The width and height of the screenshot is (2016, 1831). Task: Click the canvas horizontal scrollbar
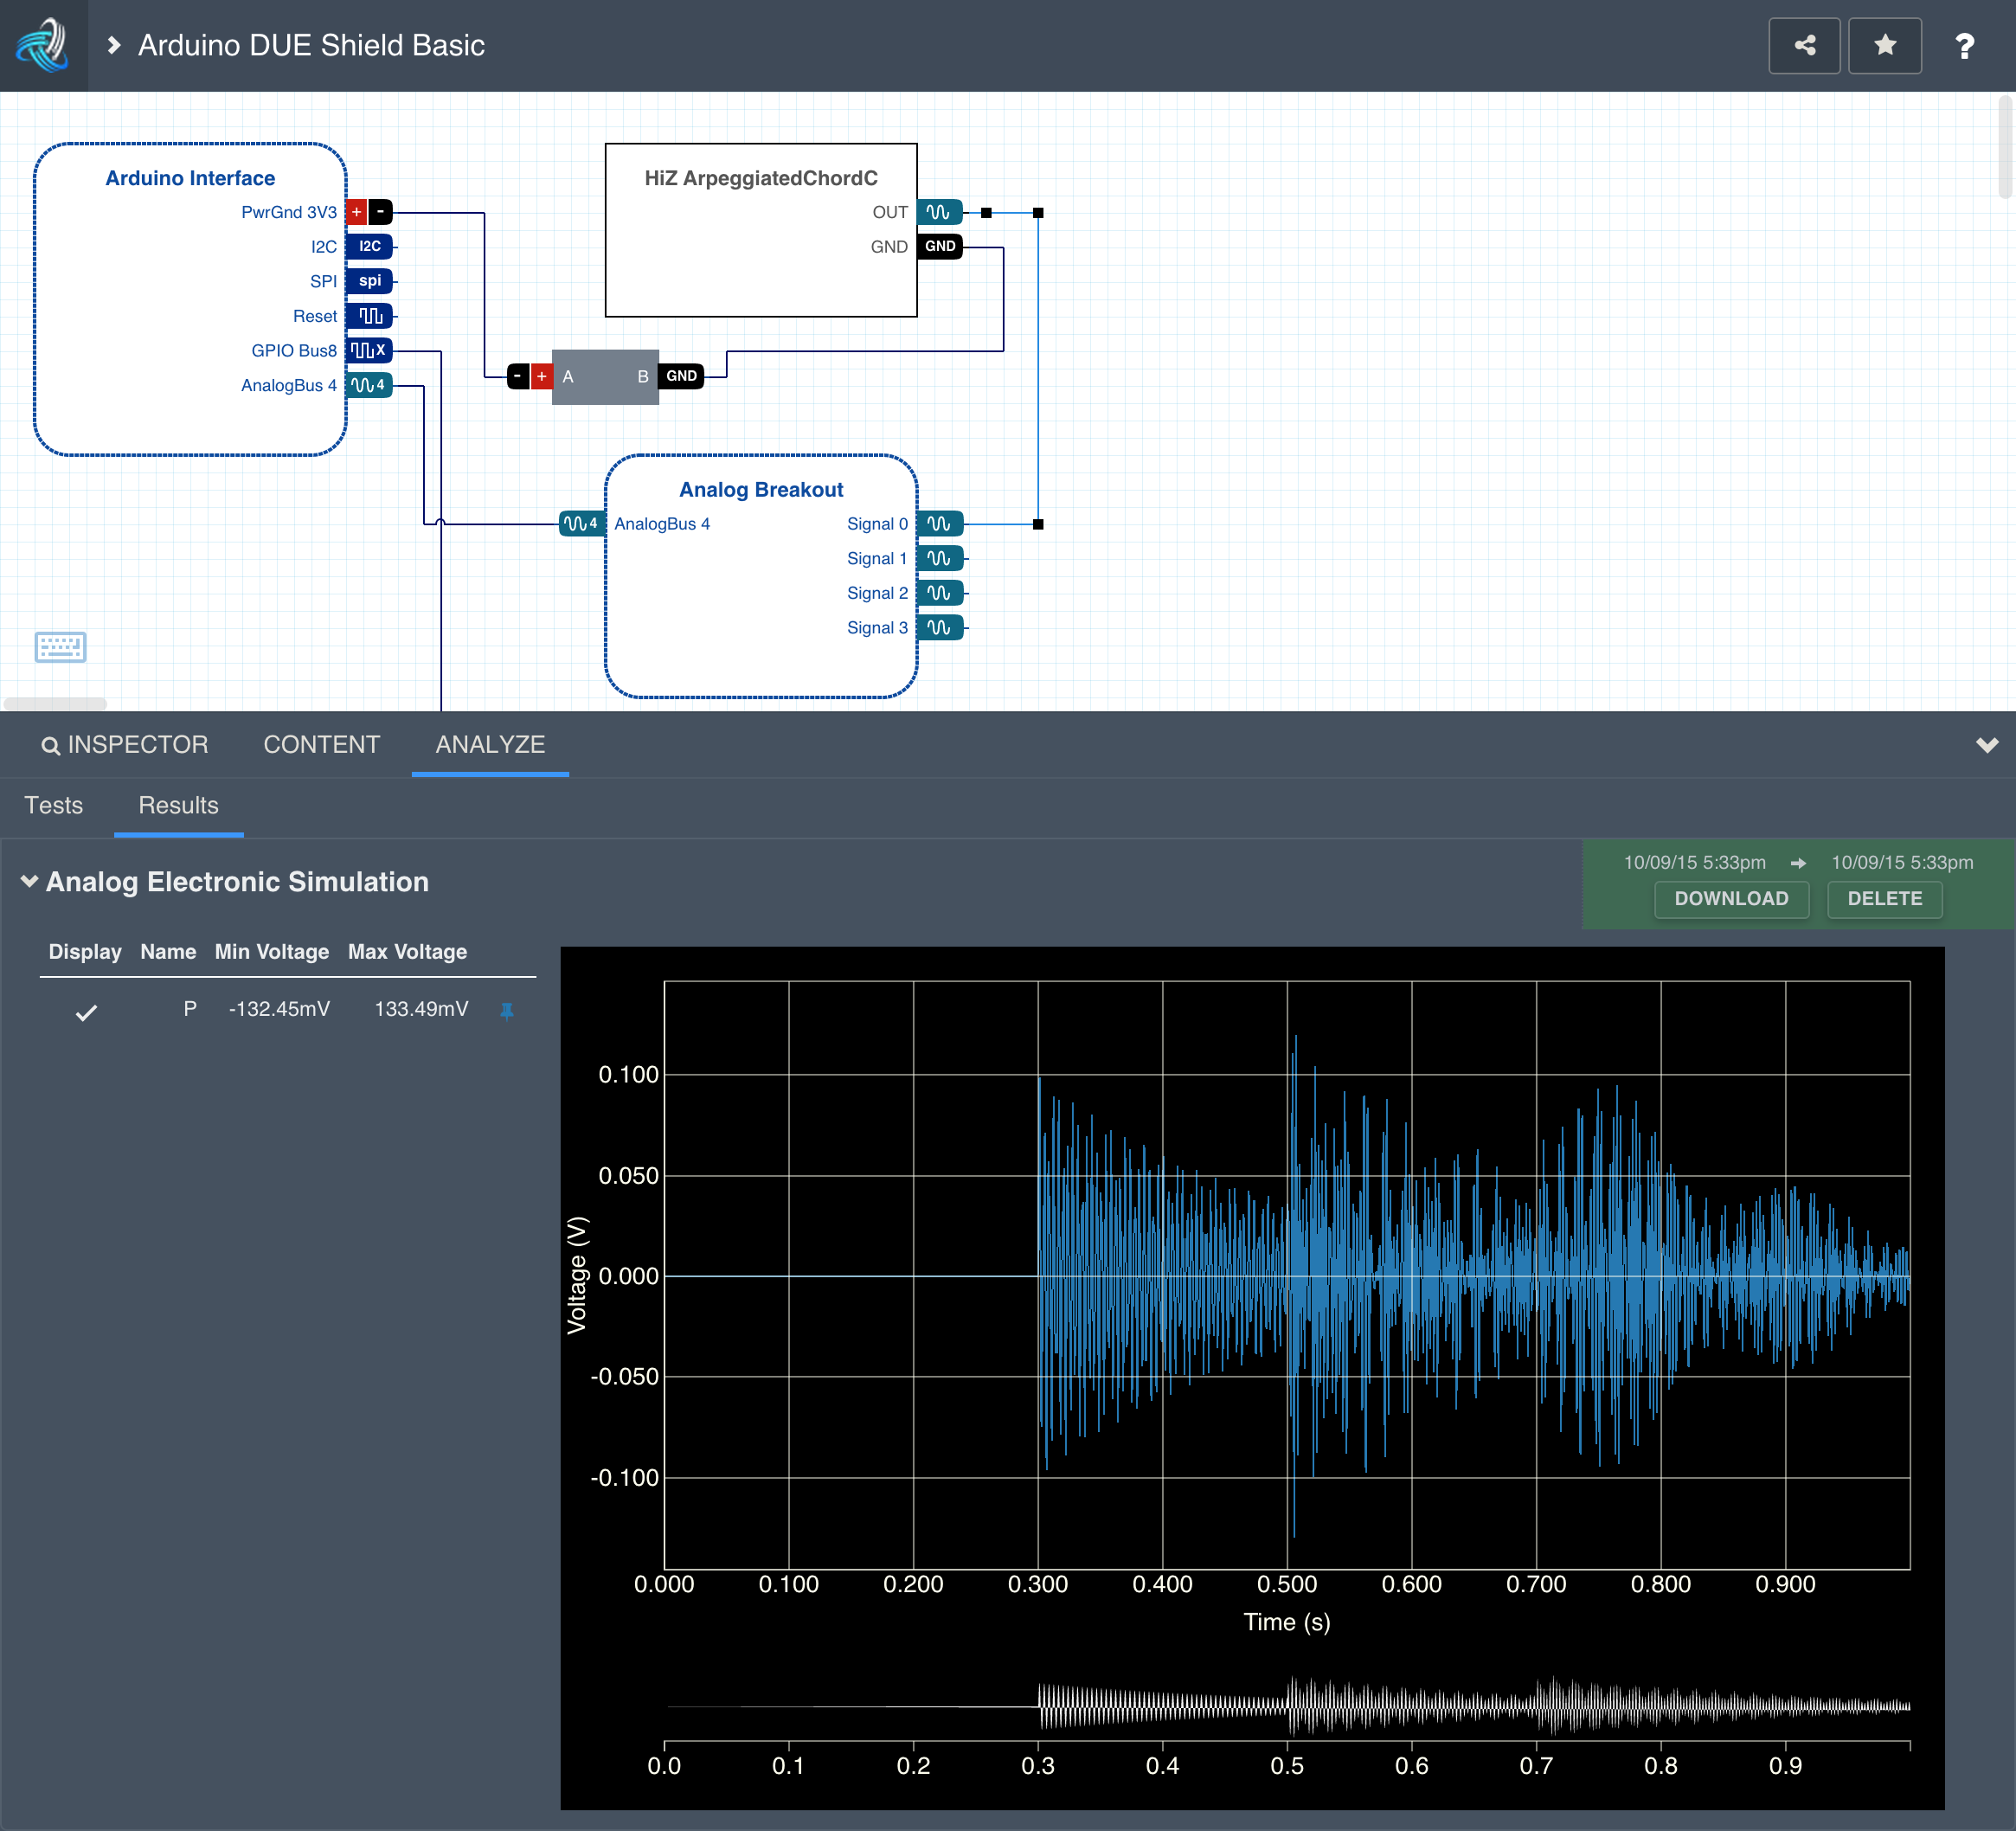click(55, 703)
